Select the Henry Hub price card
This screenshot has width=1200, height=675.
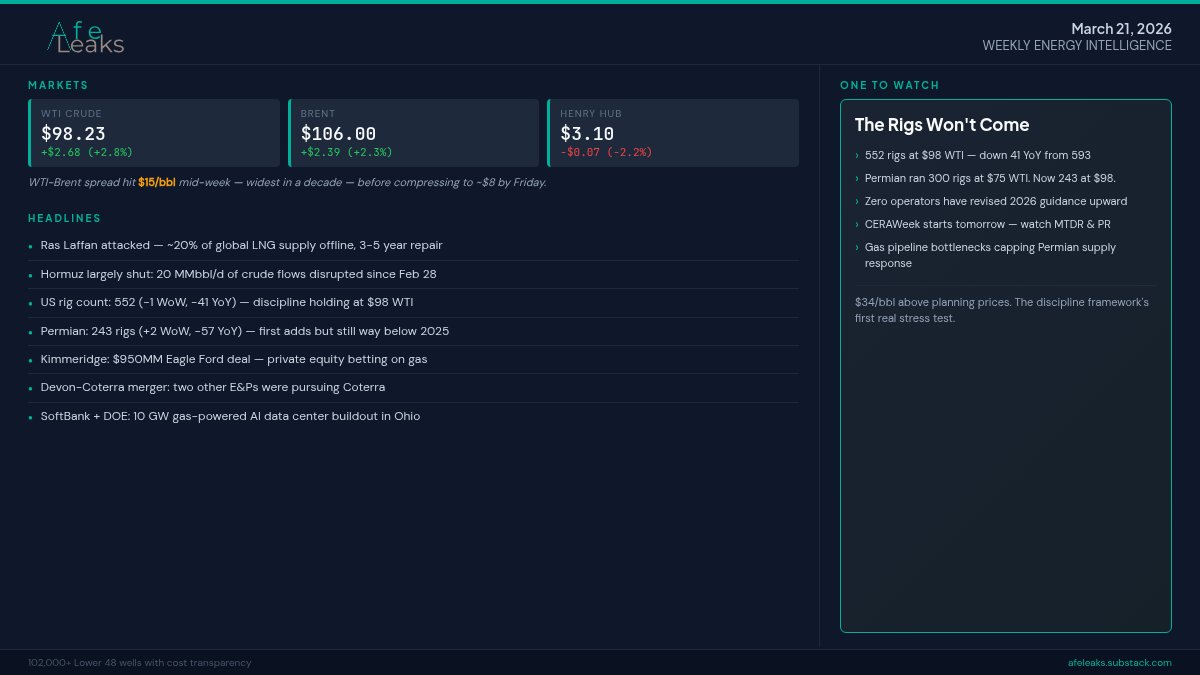point(673,133)
